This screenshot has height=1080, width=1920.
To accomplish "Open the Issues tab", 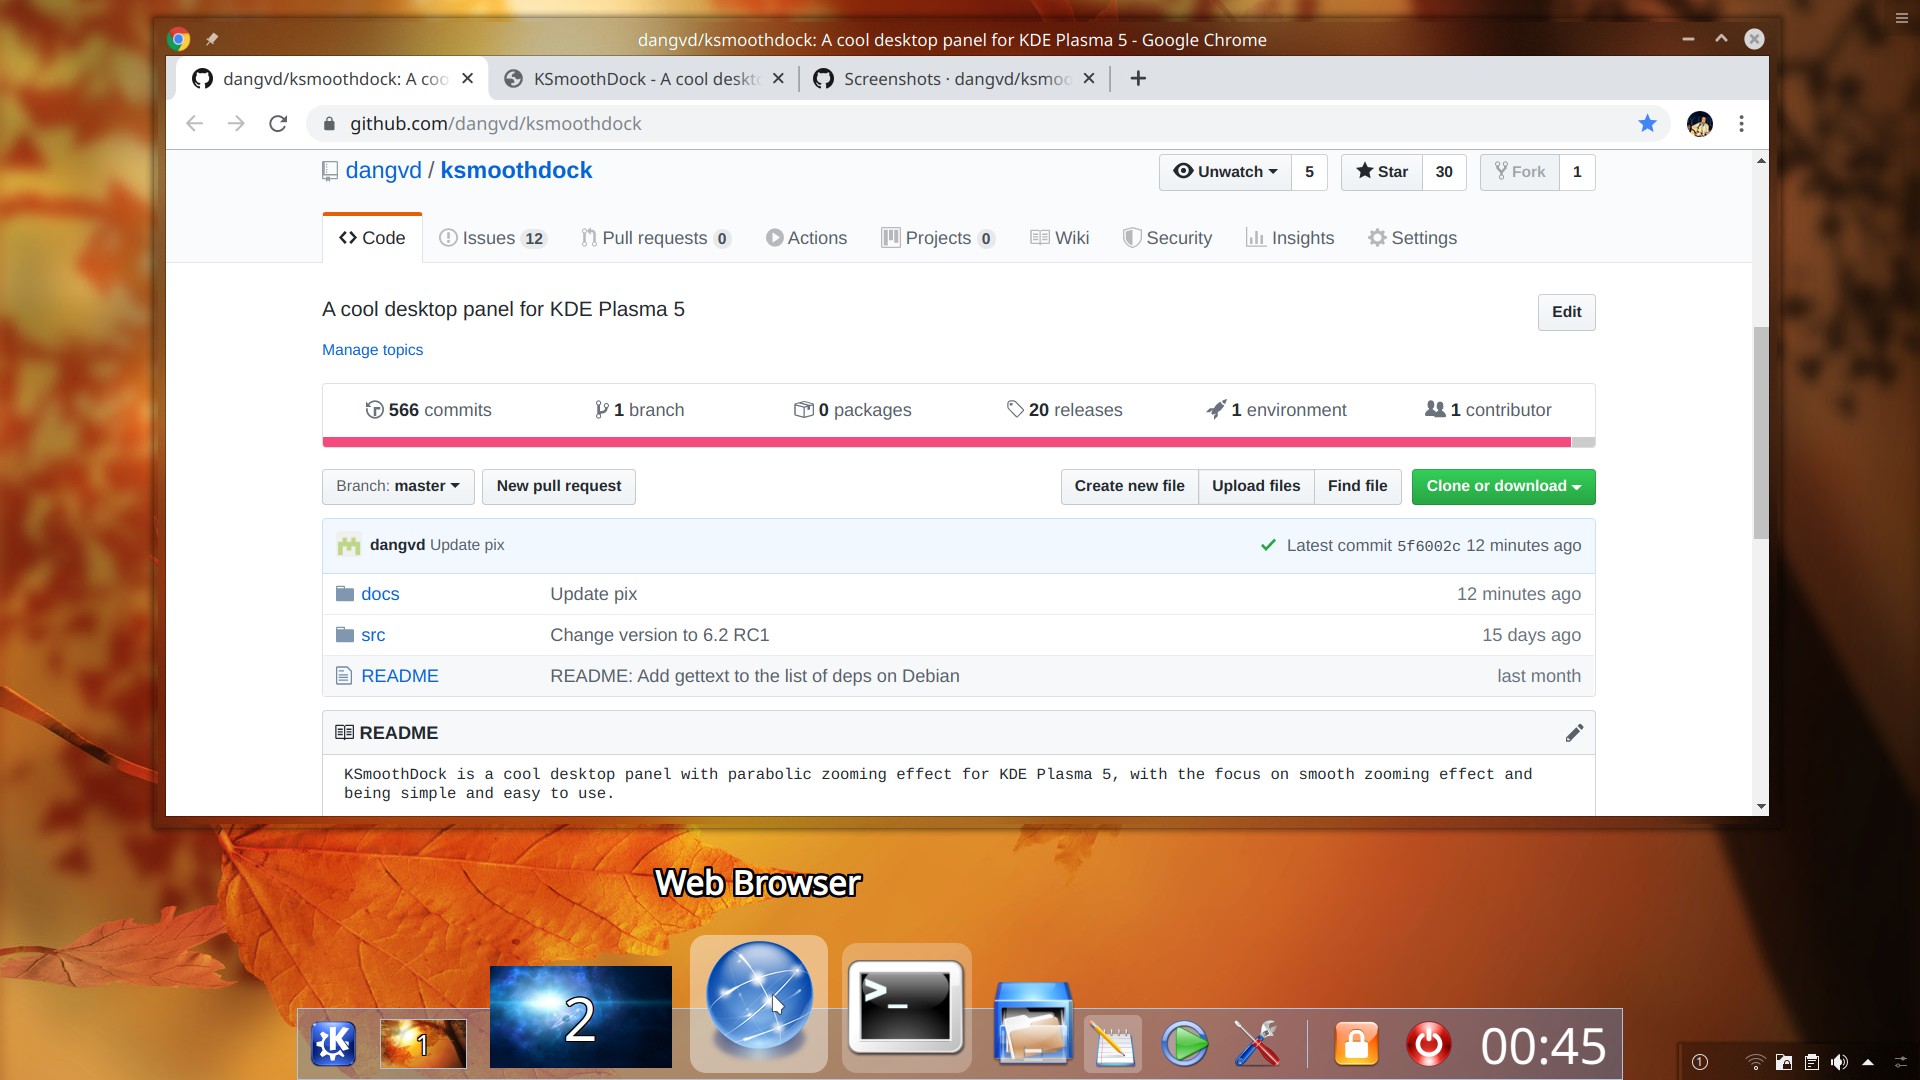I will pyautogui.click(x=492, y=238).
